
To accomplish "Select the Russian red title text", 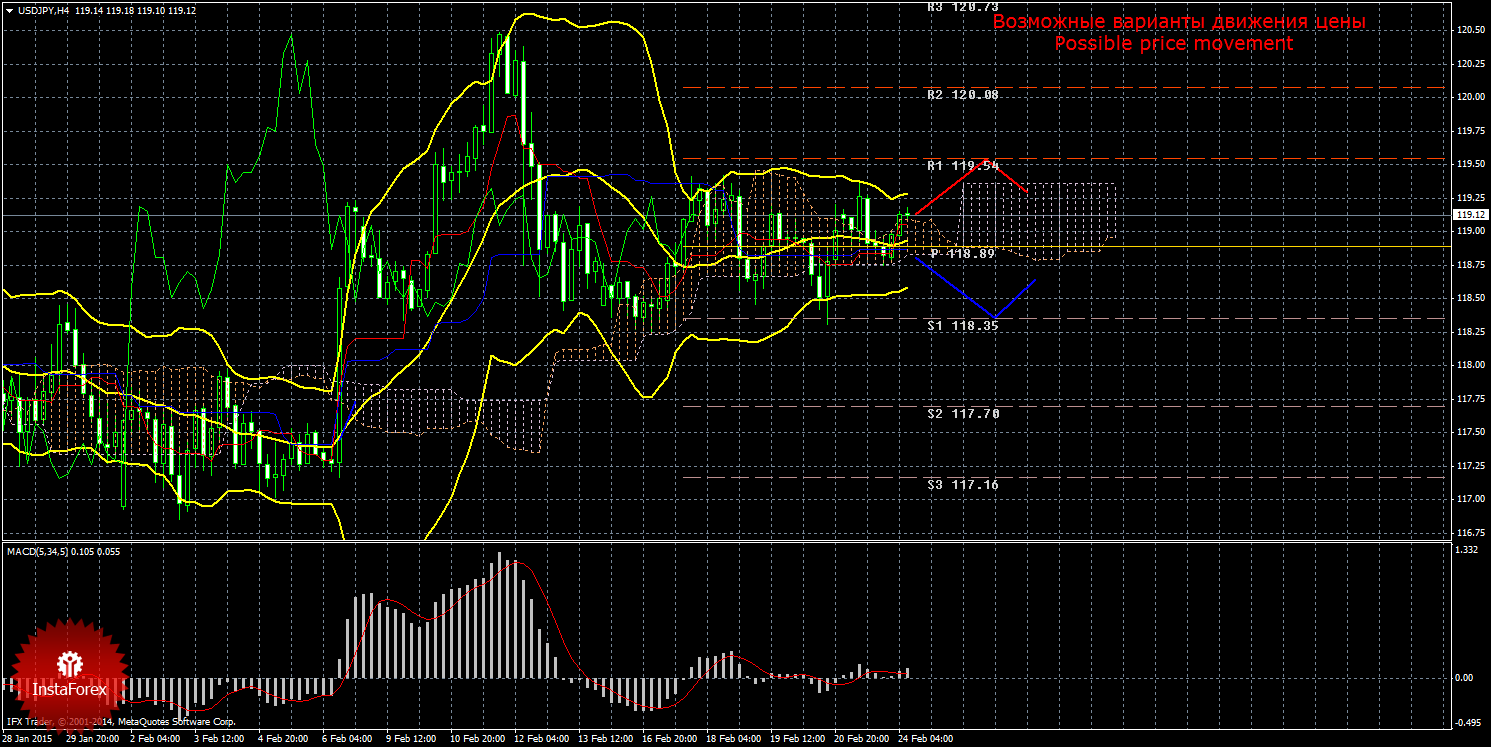I will pos(1179,22).
